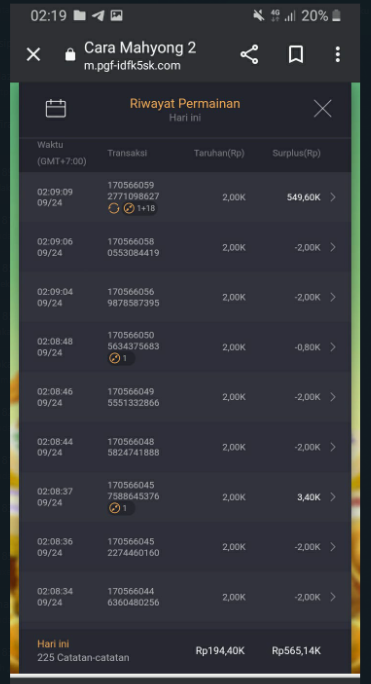The height and width of the screenshot is (684, 371).
Task: Tap the Telegram notification icon in status bar
Action: [98, 16]
